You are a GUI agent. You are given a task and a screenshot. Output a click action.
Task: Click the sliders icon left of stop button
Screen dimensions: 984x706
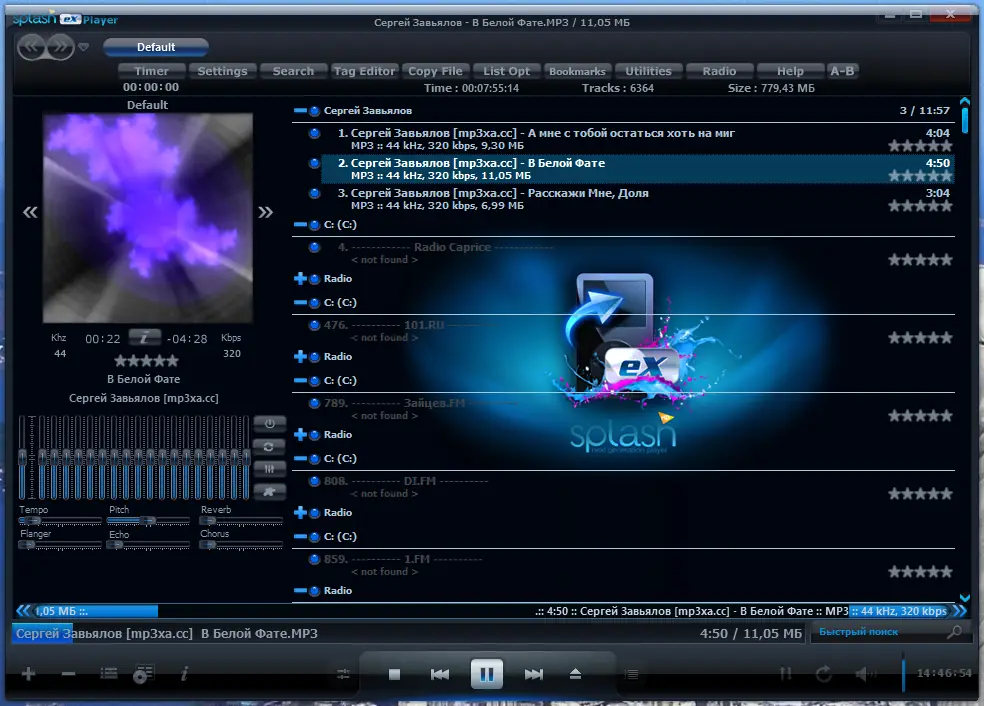[x=343, y=674]
